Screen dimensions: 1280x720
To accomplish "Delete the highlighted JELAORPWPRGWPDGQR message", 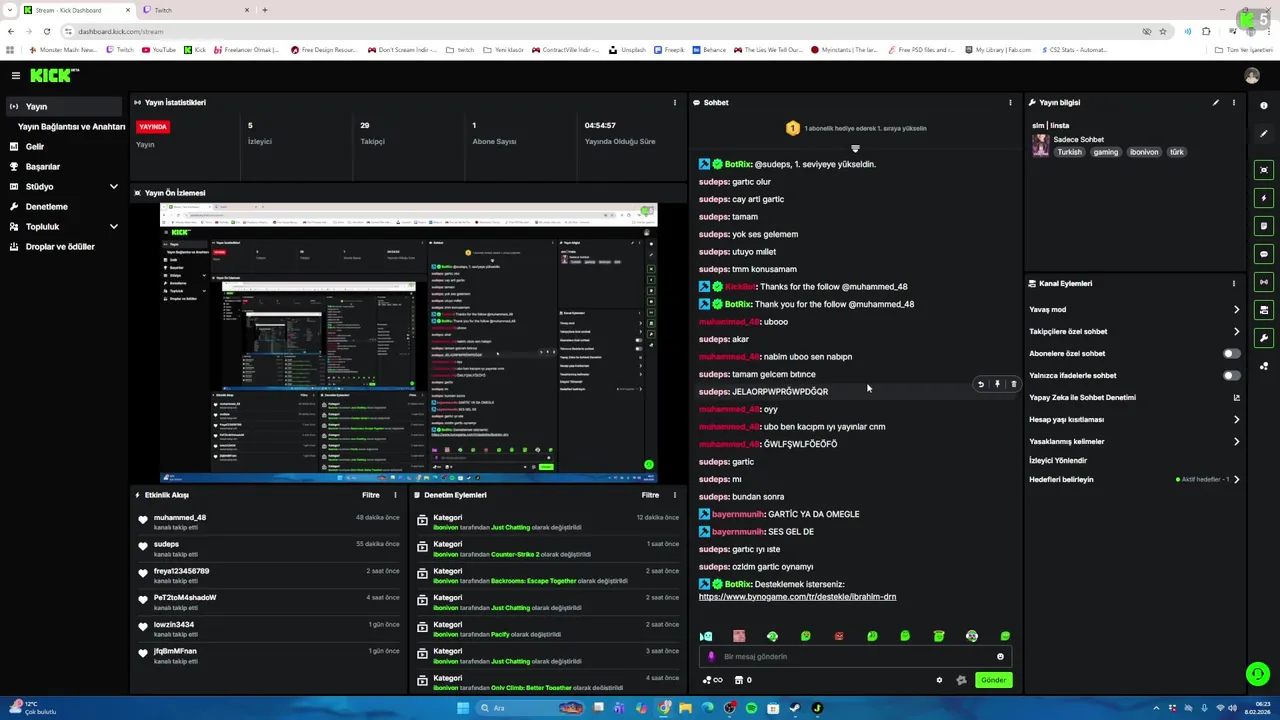I will 1013,384.
